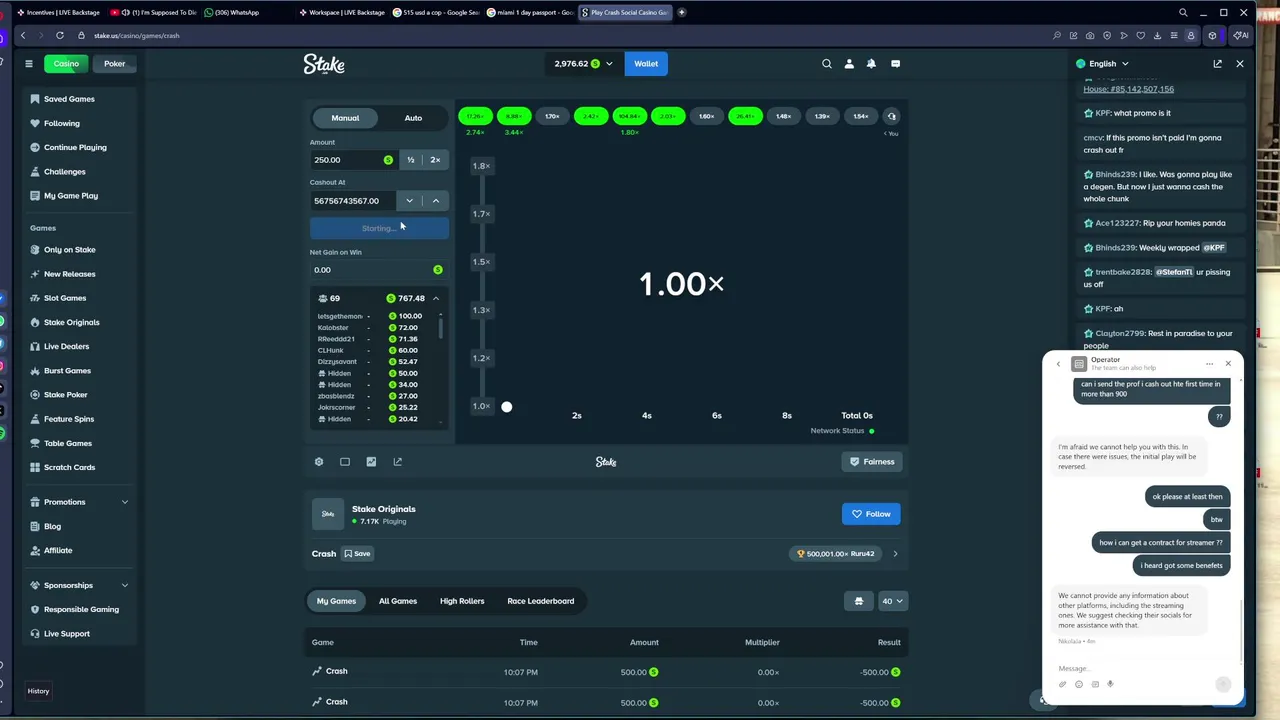Open the My Games tab
The width and height of the screenshot is (1280, 720).
pos(336,601)
